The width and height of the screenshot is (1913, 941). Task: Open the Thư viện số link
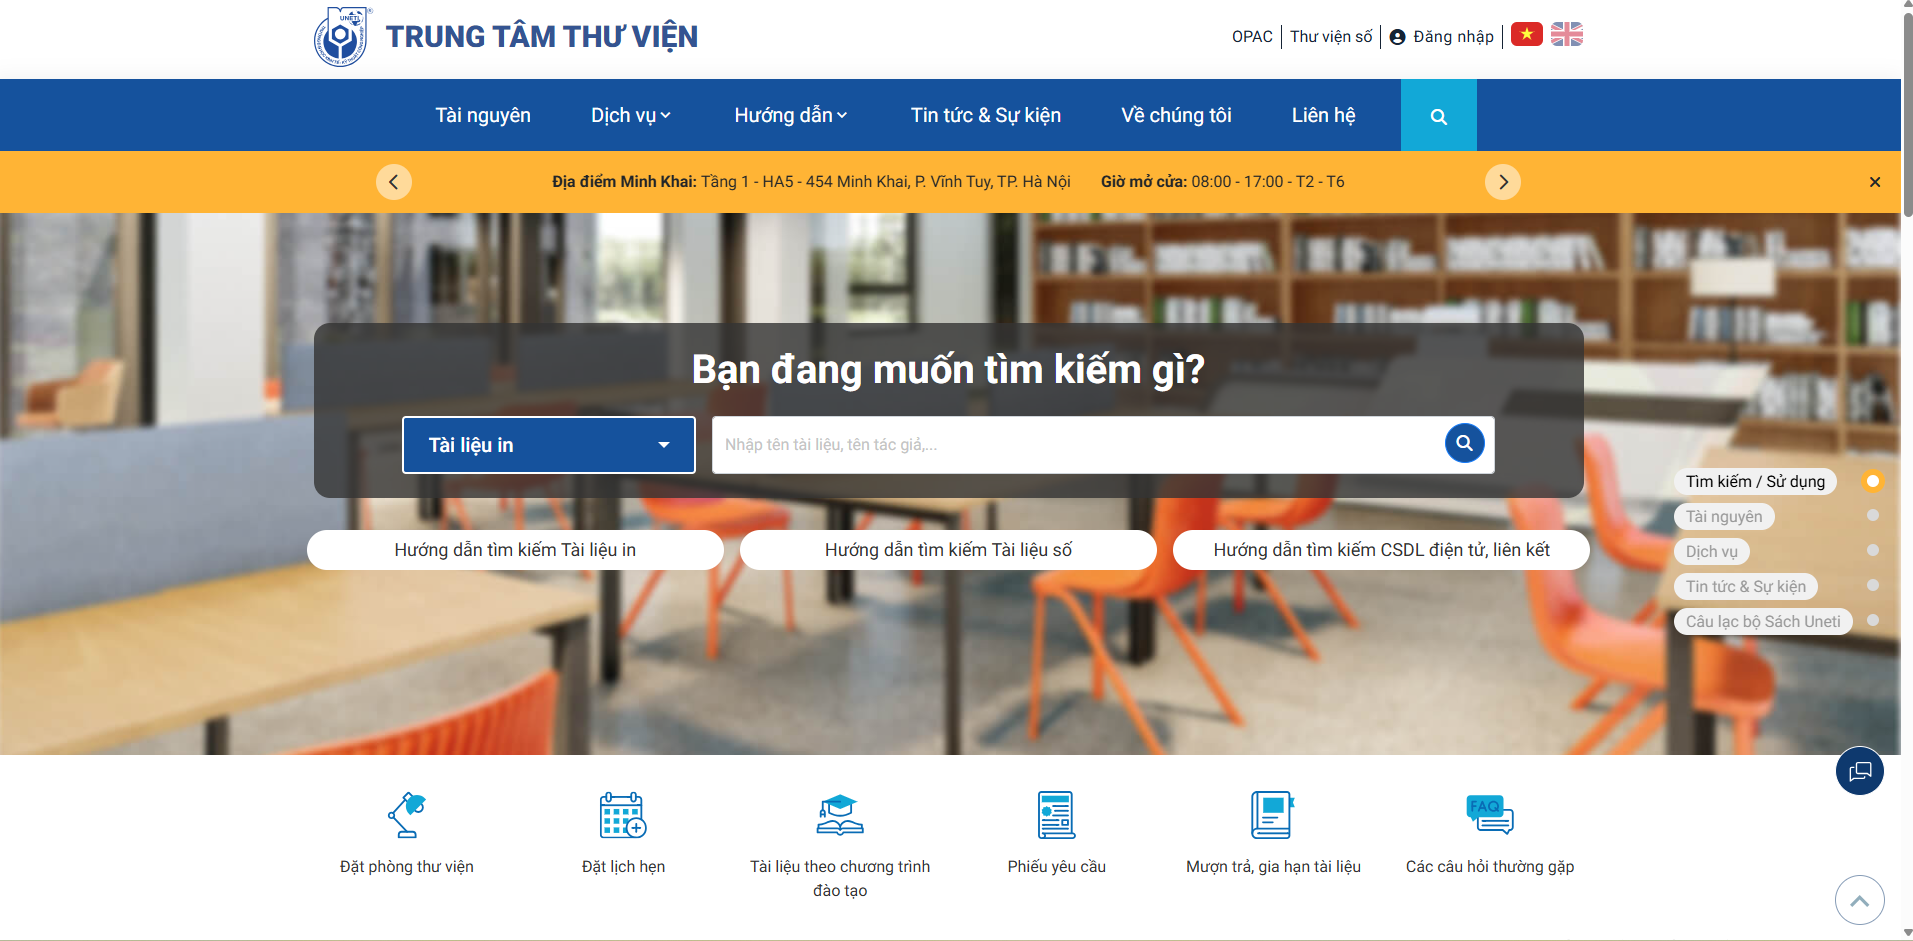(1331, 37)
